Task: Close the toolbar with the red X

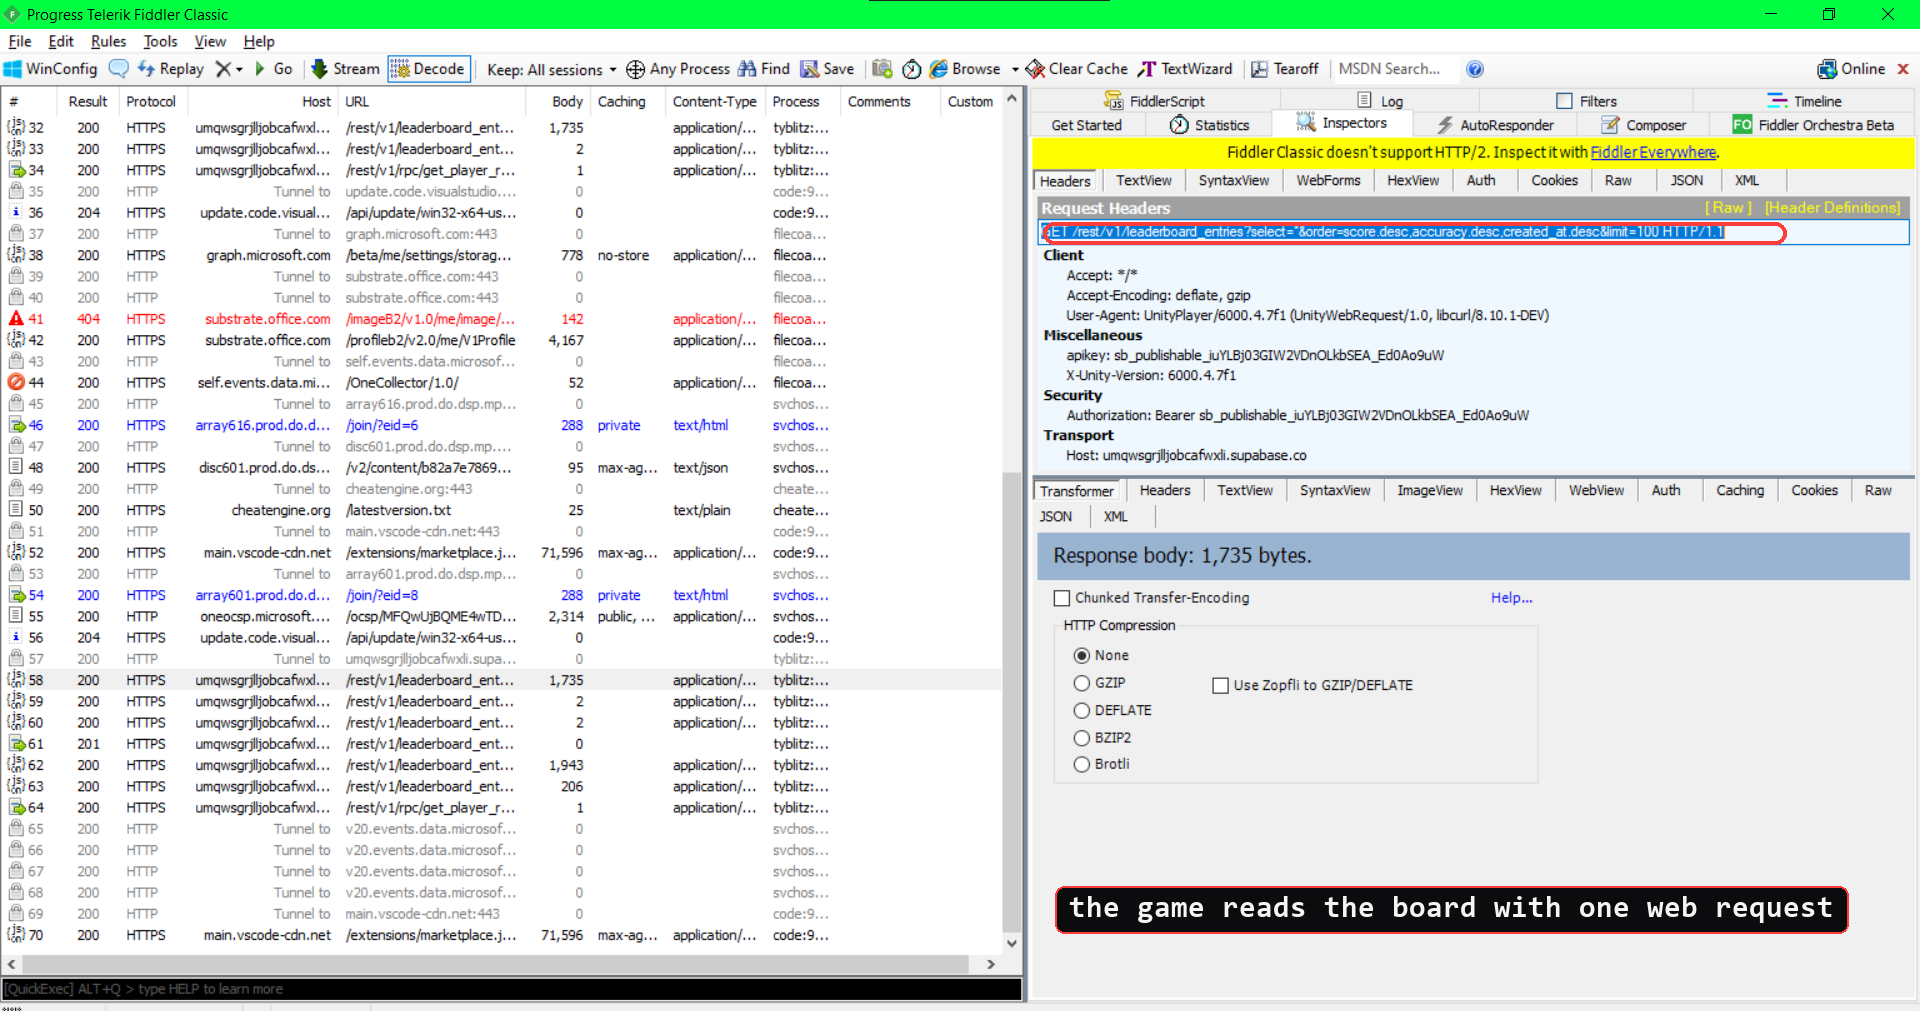Action: pos(1903,69)
